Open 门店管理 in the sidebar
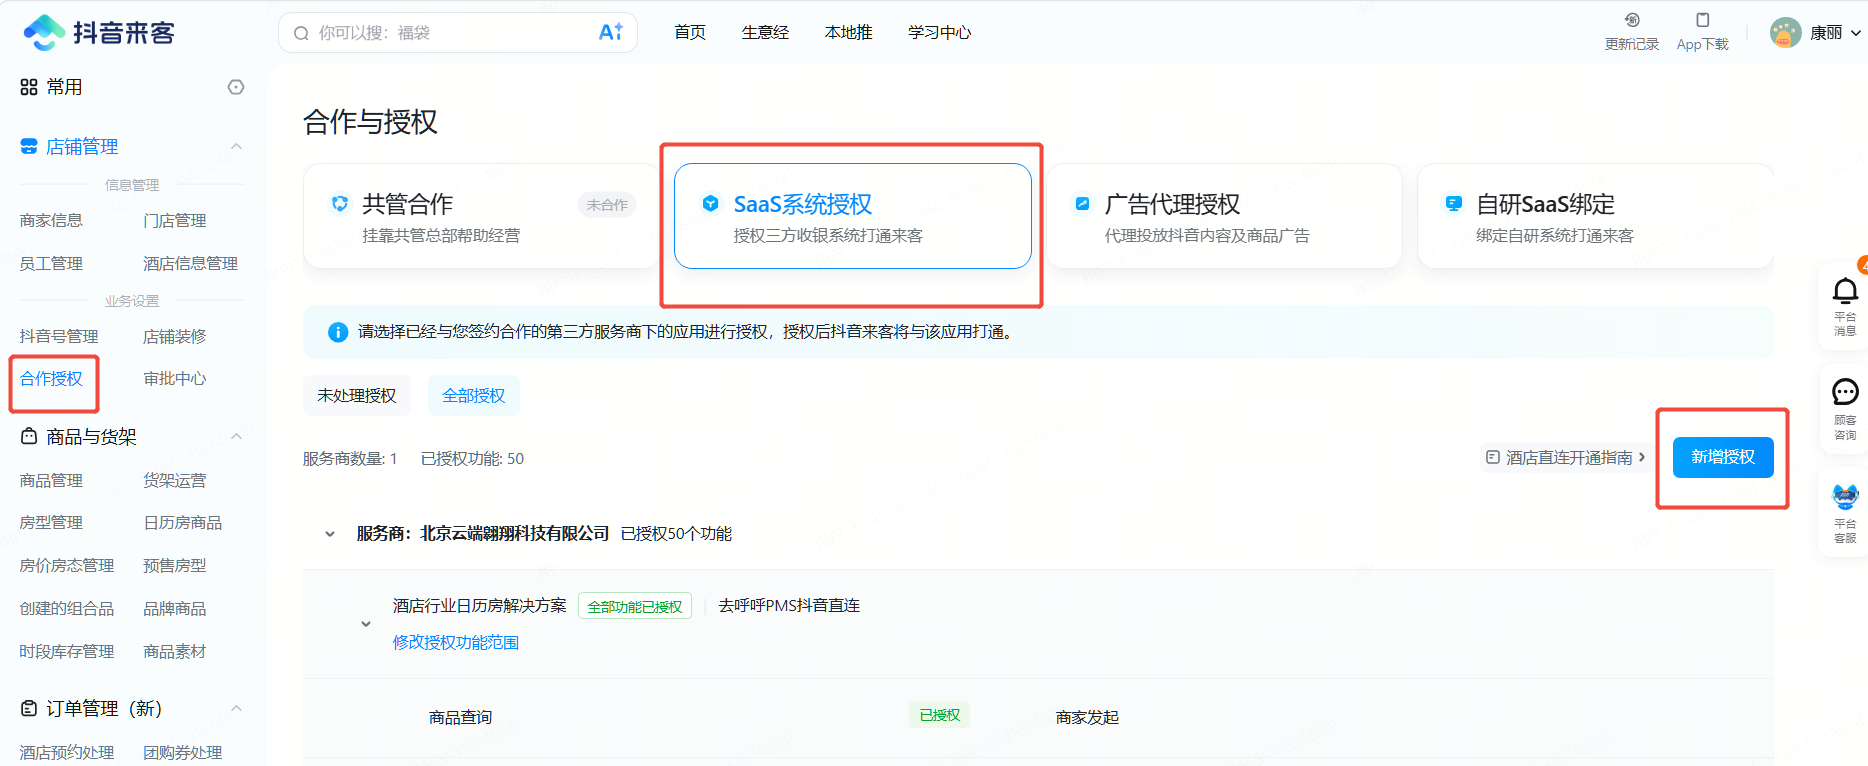The width and height of the screenshot is (1868, 766). coord(175,220)
